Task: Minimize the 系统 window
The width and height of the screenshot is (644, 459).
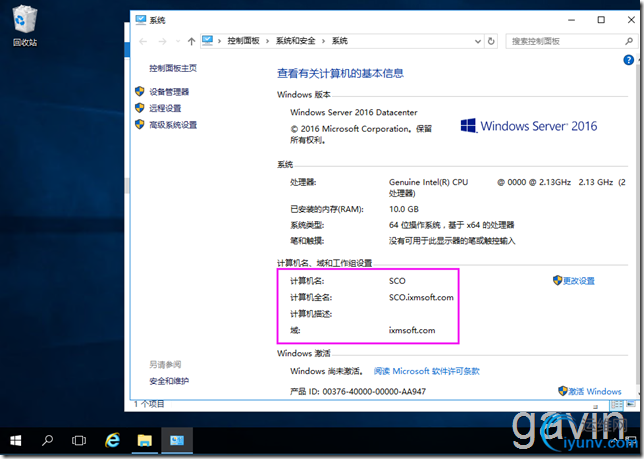Action: pyautogui.click(x=571, y=20)
